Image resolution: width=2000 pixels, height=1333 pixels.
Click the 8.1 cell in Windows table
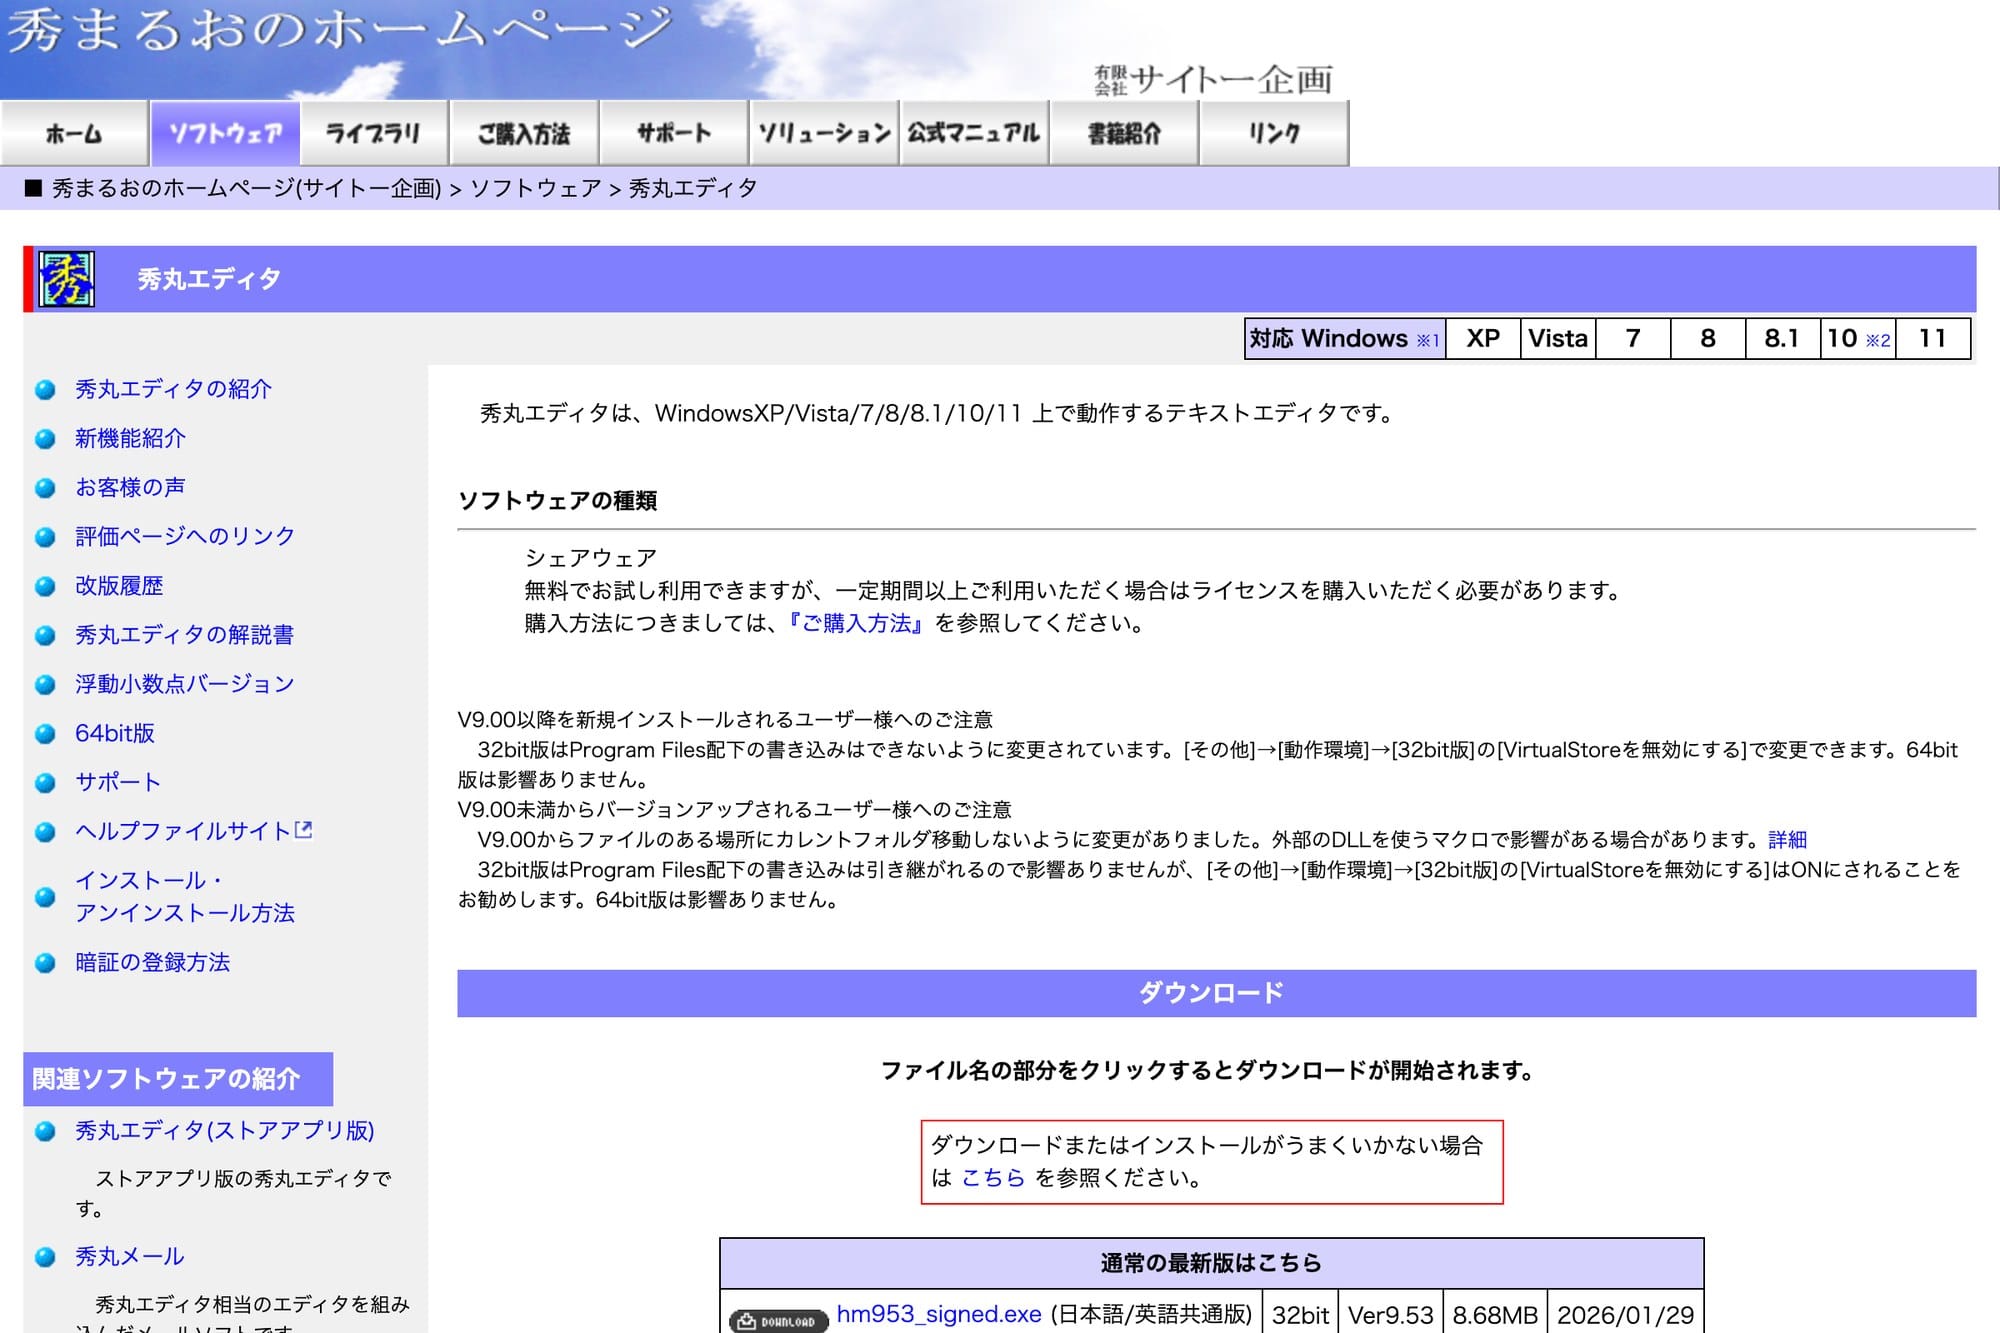point(1781,339)
